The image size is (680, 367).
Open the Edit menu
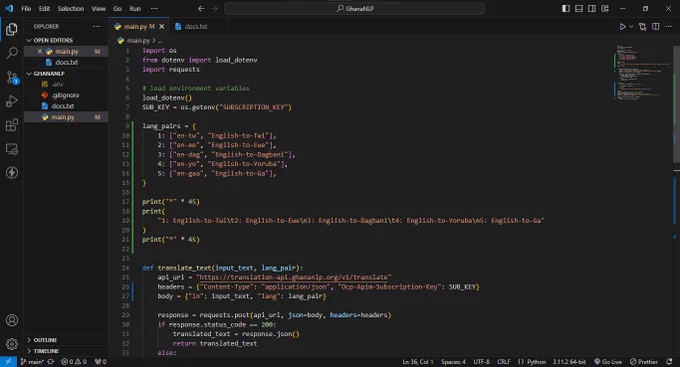coord(44,8)
